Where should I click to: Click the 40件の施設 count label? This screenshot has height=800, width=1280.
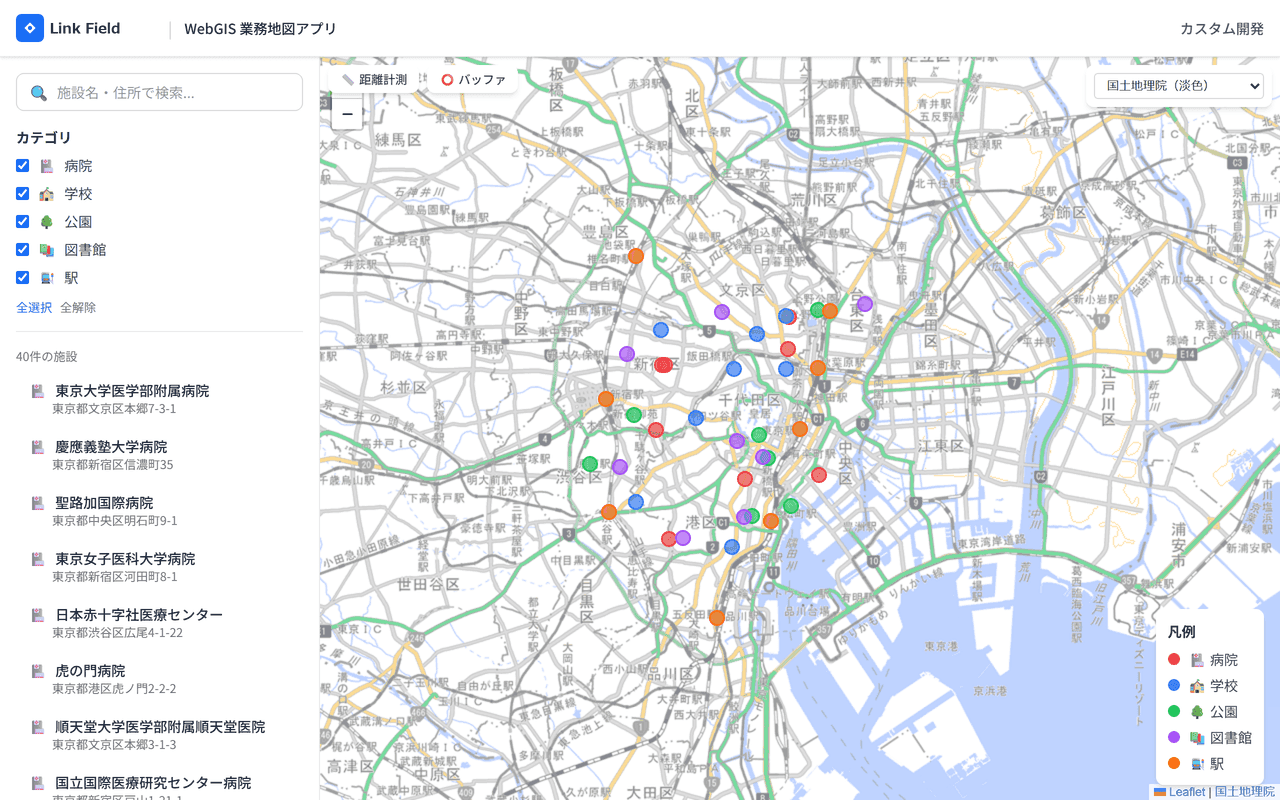coord(47,357)
